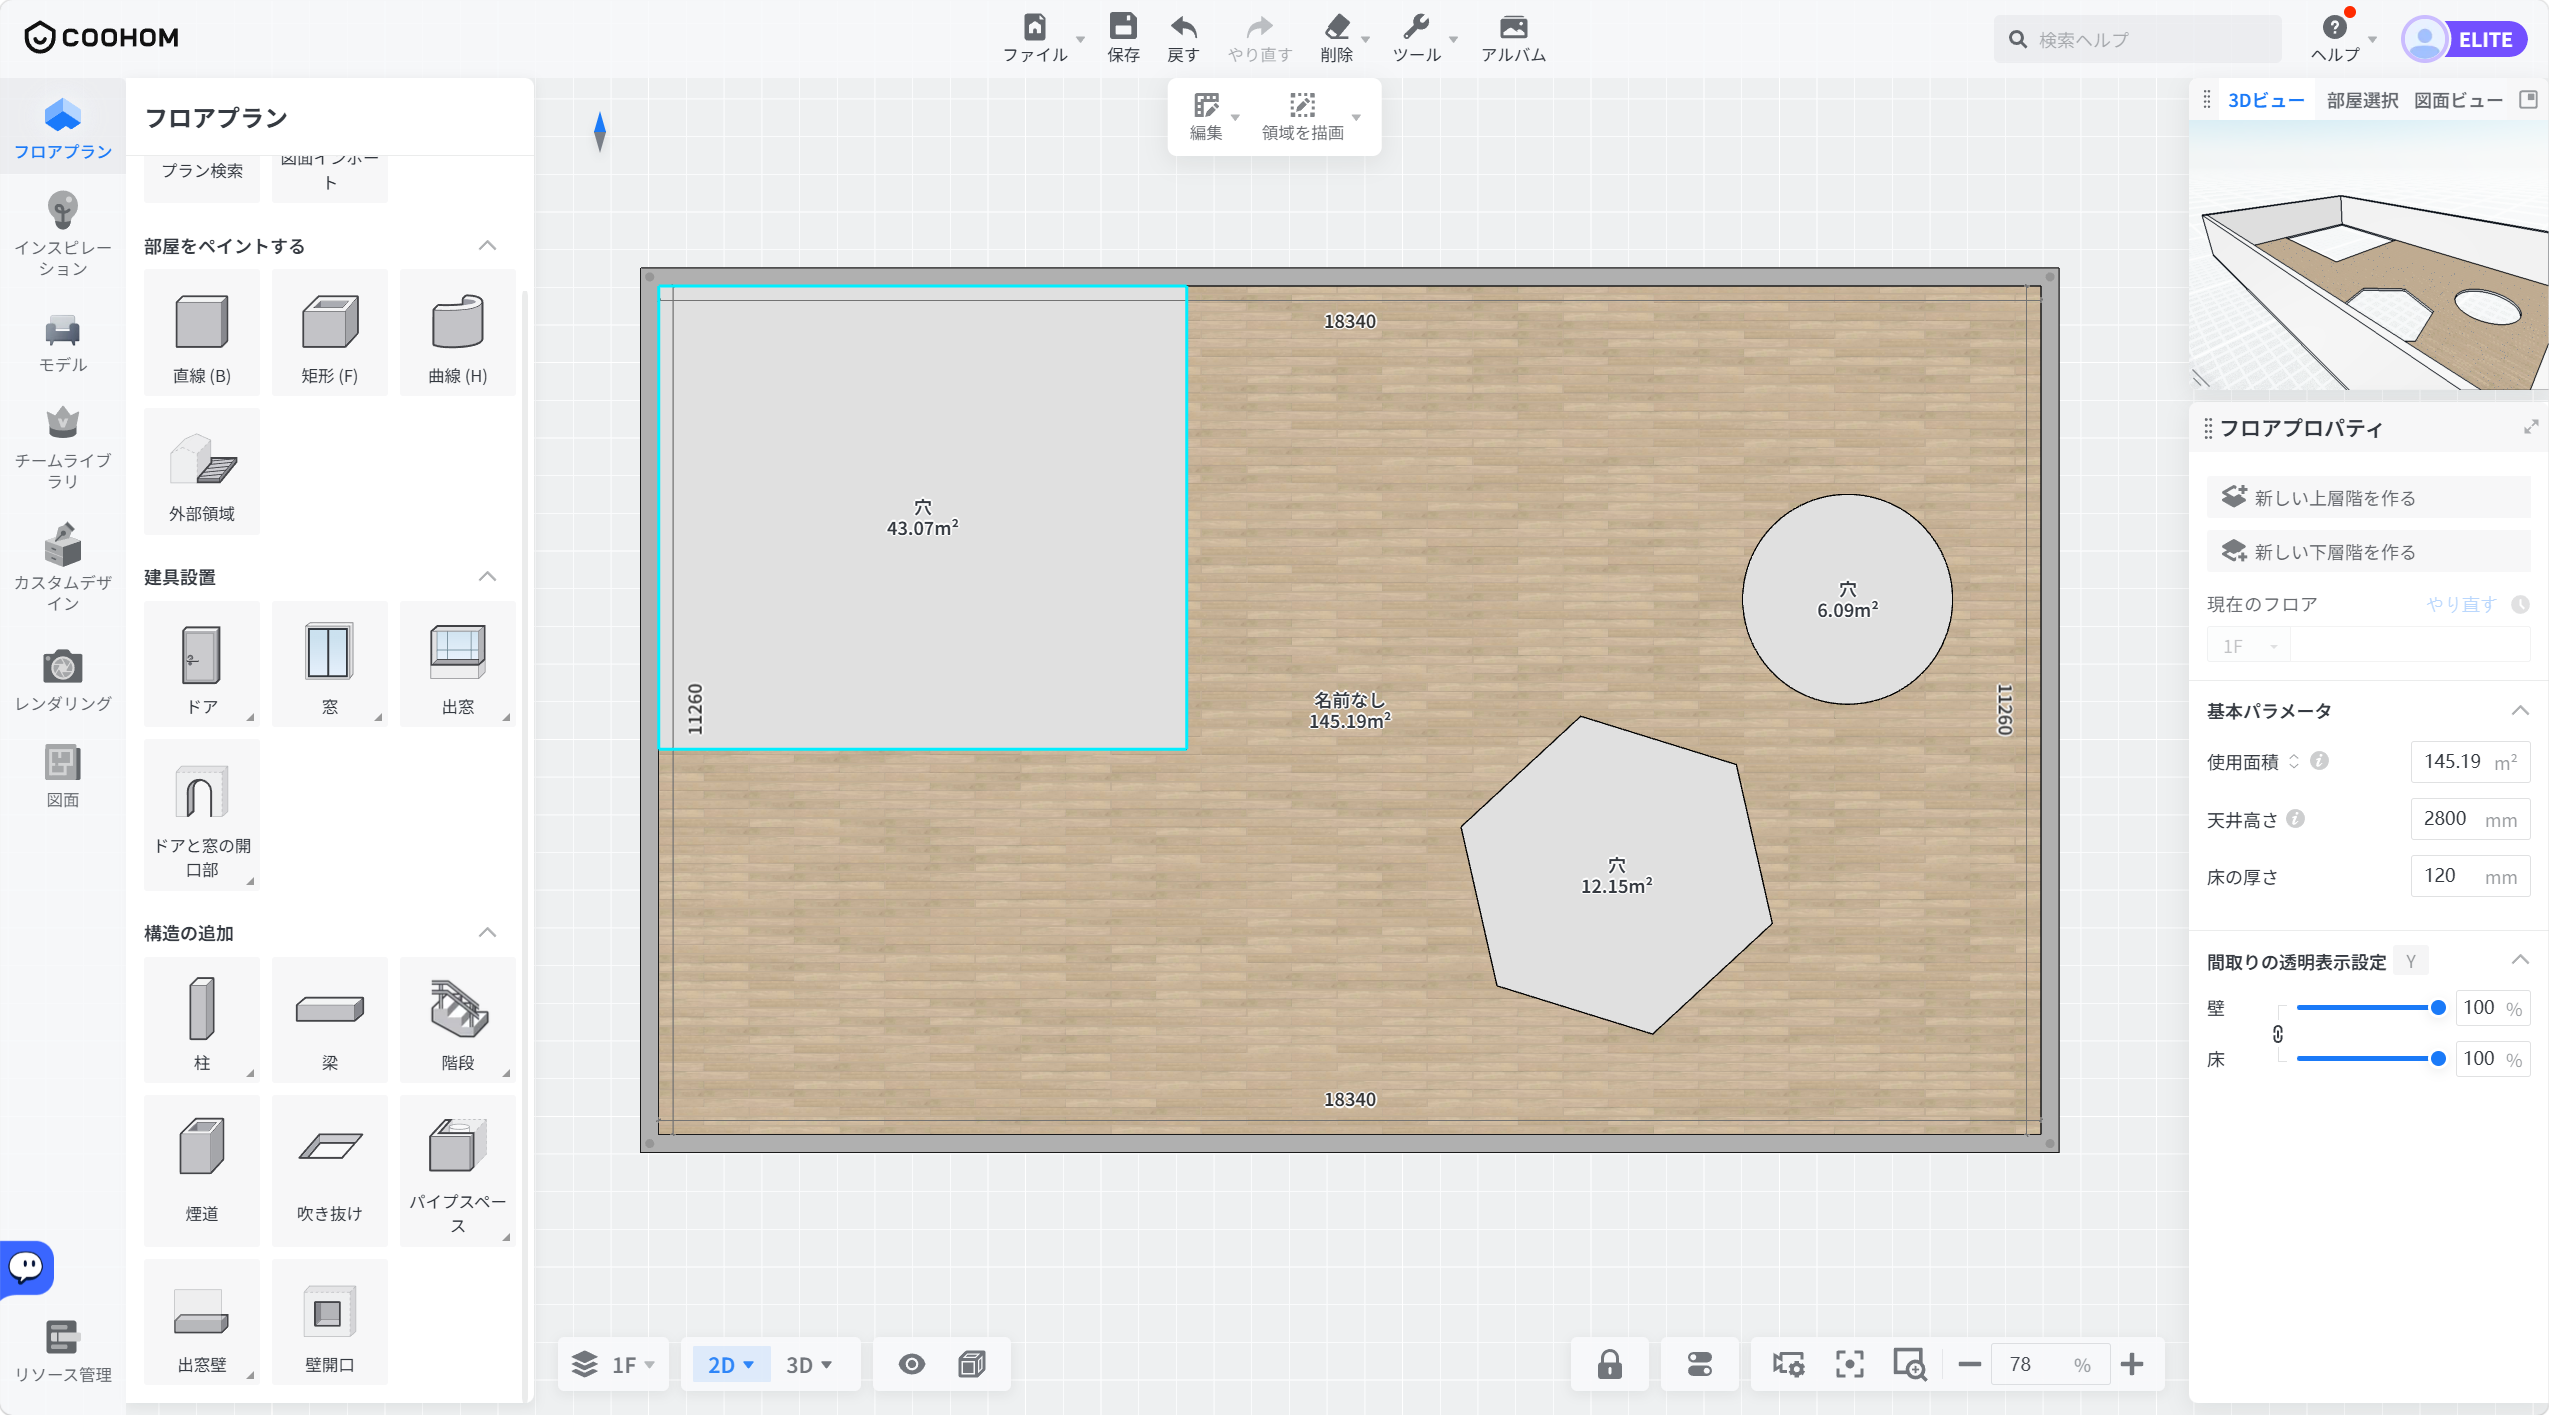Open the ヘルプ help menu
The image size is (2549, 1415).
click(2336, 38)
